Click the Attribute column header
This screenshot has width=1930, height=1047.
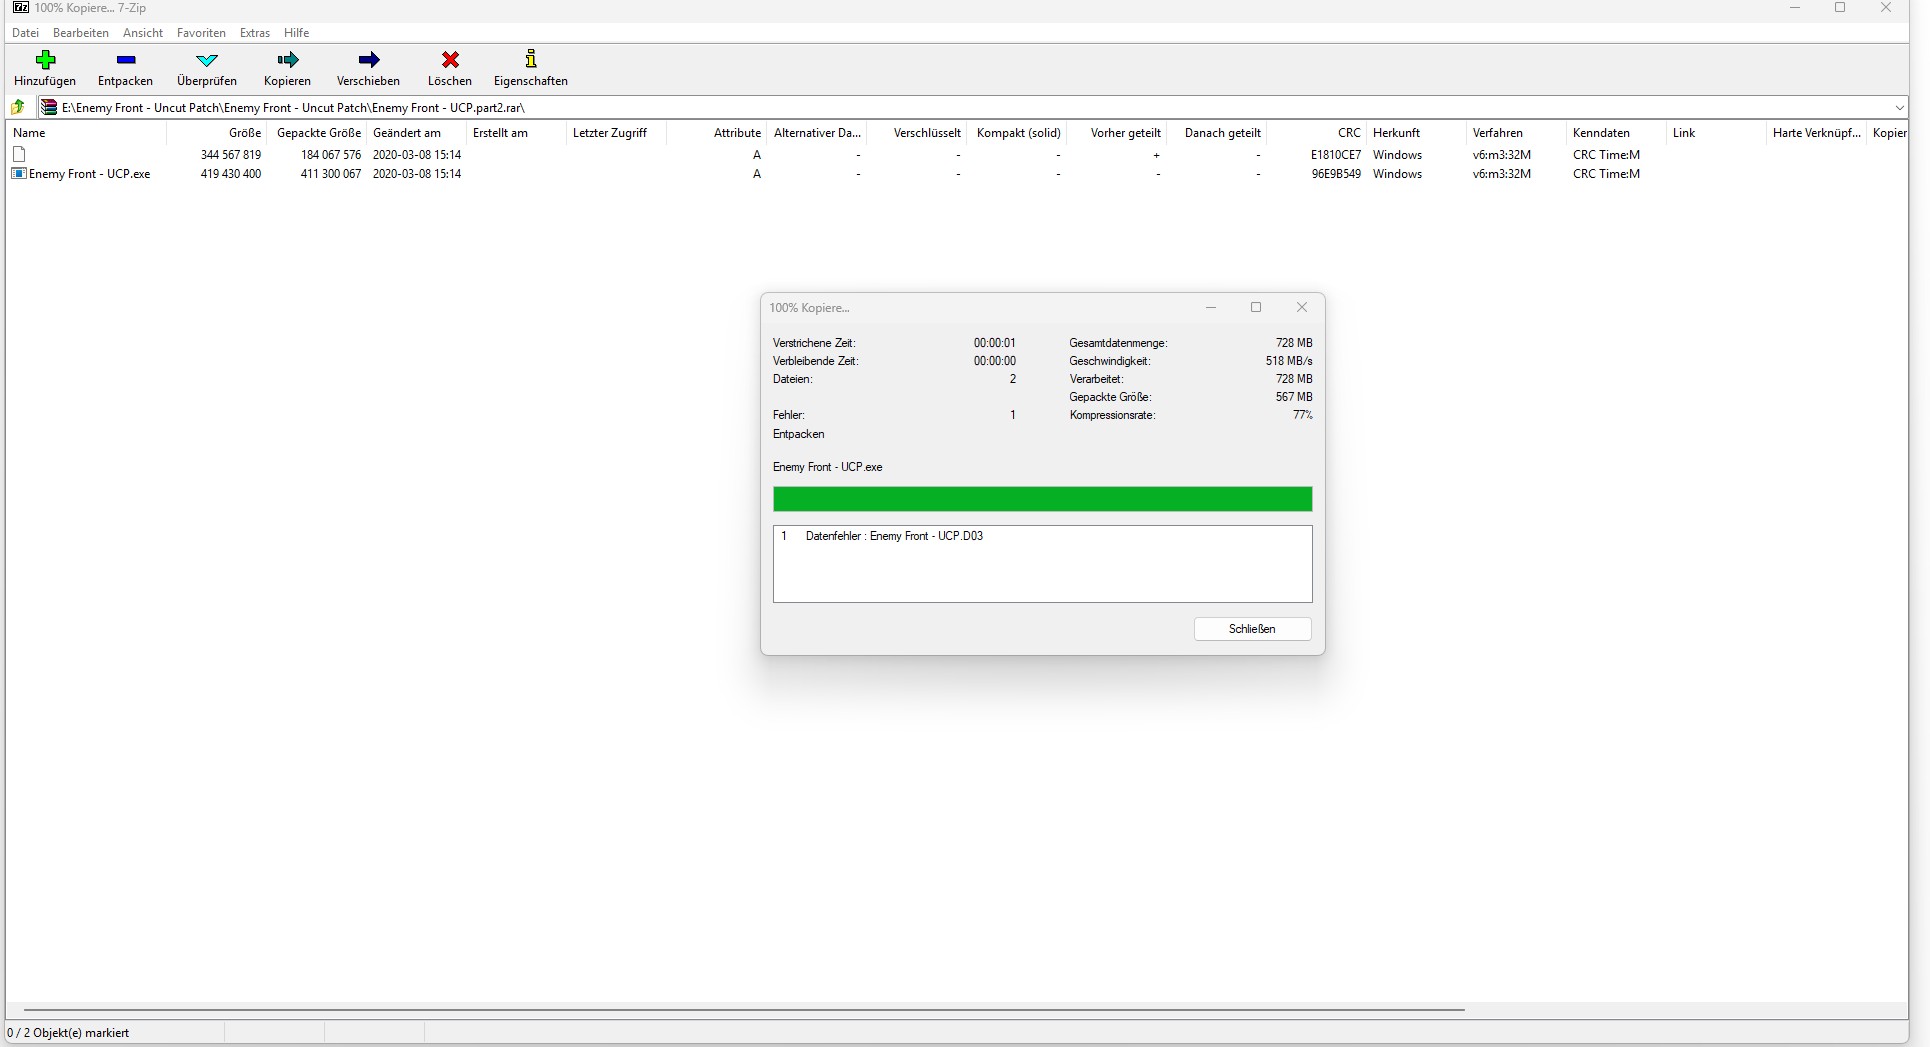(x=717, y=133)
